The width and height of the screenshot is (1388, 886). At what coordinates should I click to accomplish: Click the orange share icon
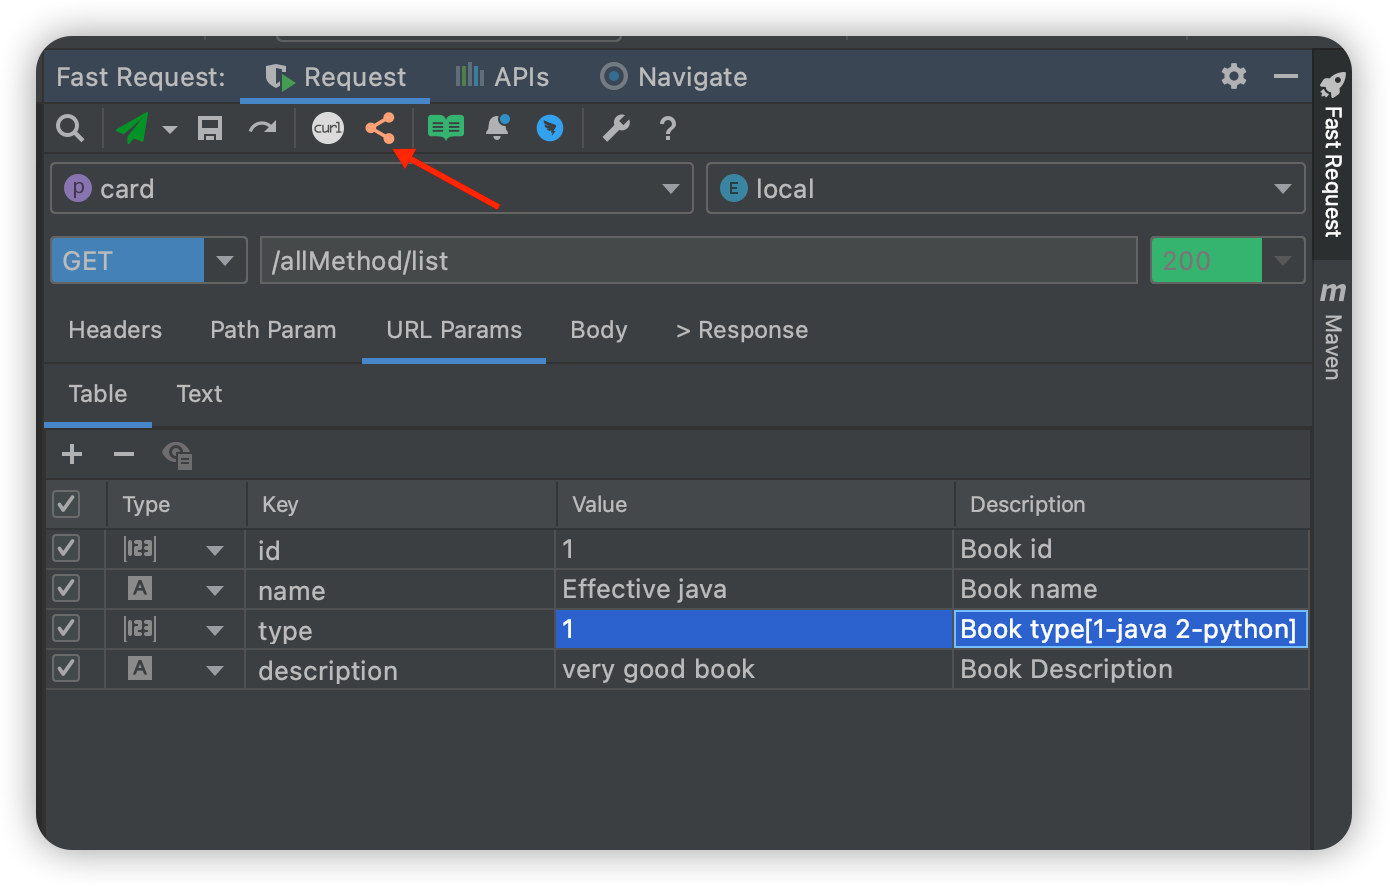coord(380,128)
